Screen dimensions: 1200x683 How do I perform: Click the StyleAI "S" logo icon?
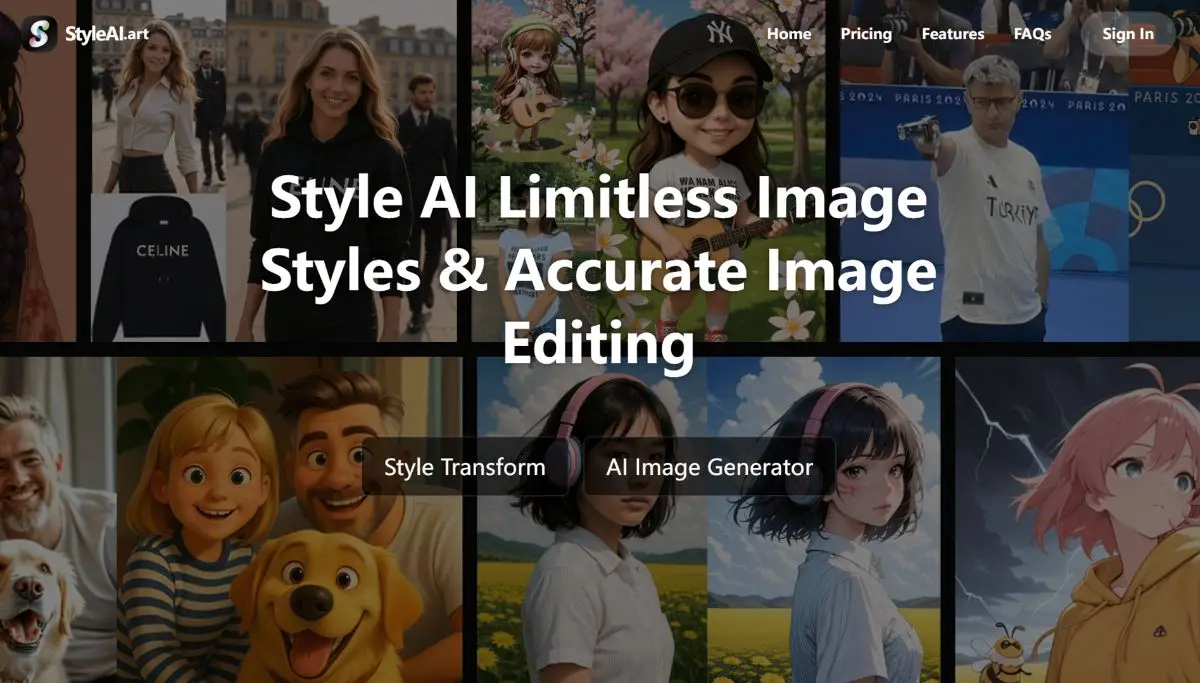point(42,32)
